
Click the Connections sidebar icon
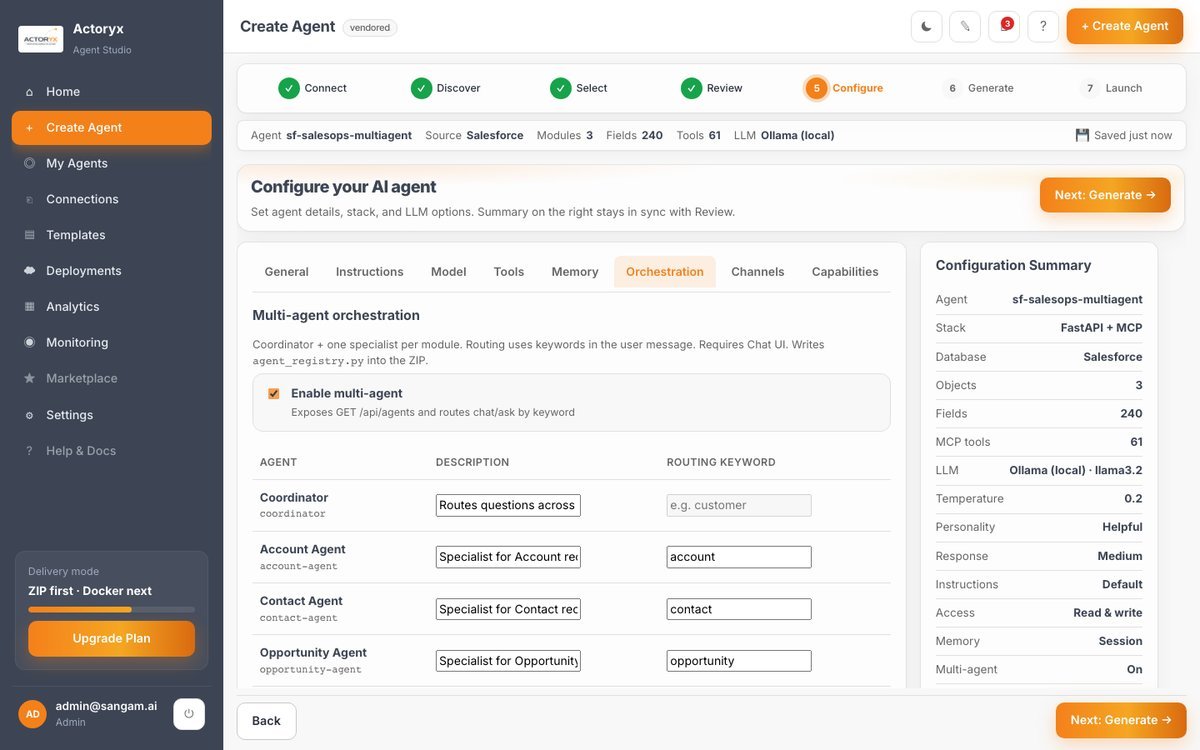click(x=29, y=199)
